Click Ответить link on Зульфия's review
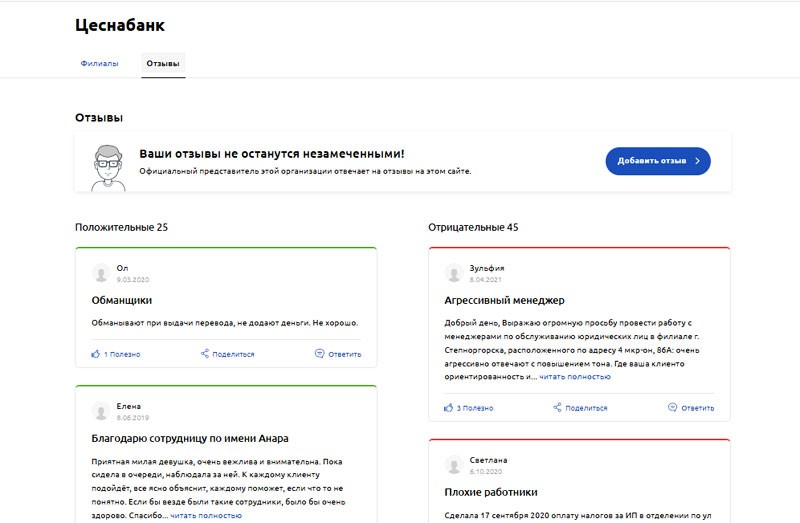Image resolution: width=800 pixels, height=523 pixels. pyautogui.click(x=697, y=408)
